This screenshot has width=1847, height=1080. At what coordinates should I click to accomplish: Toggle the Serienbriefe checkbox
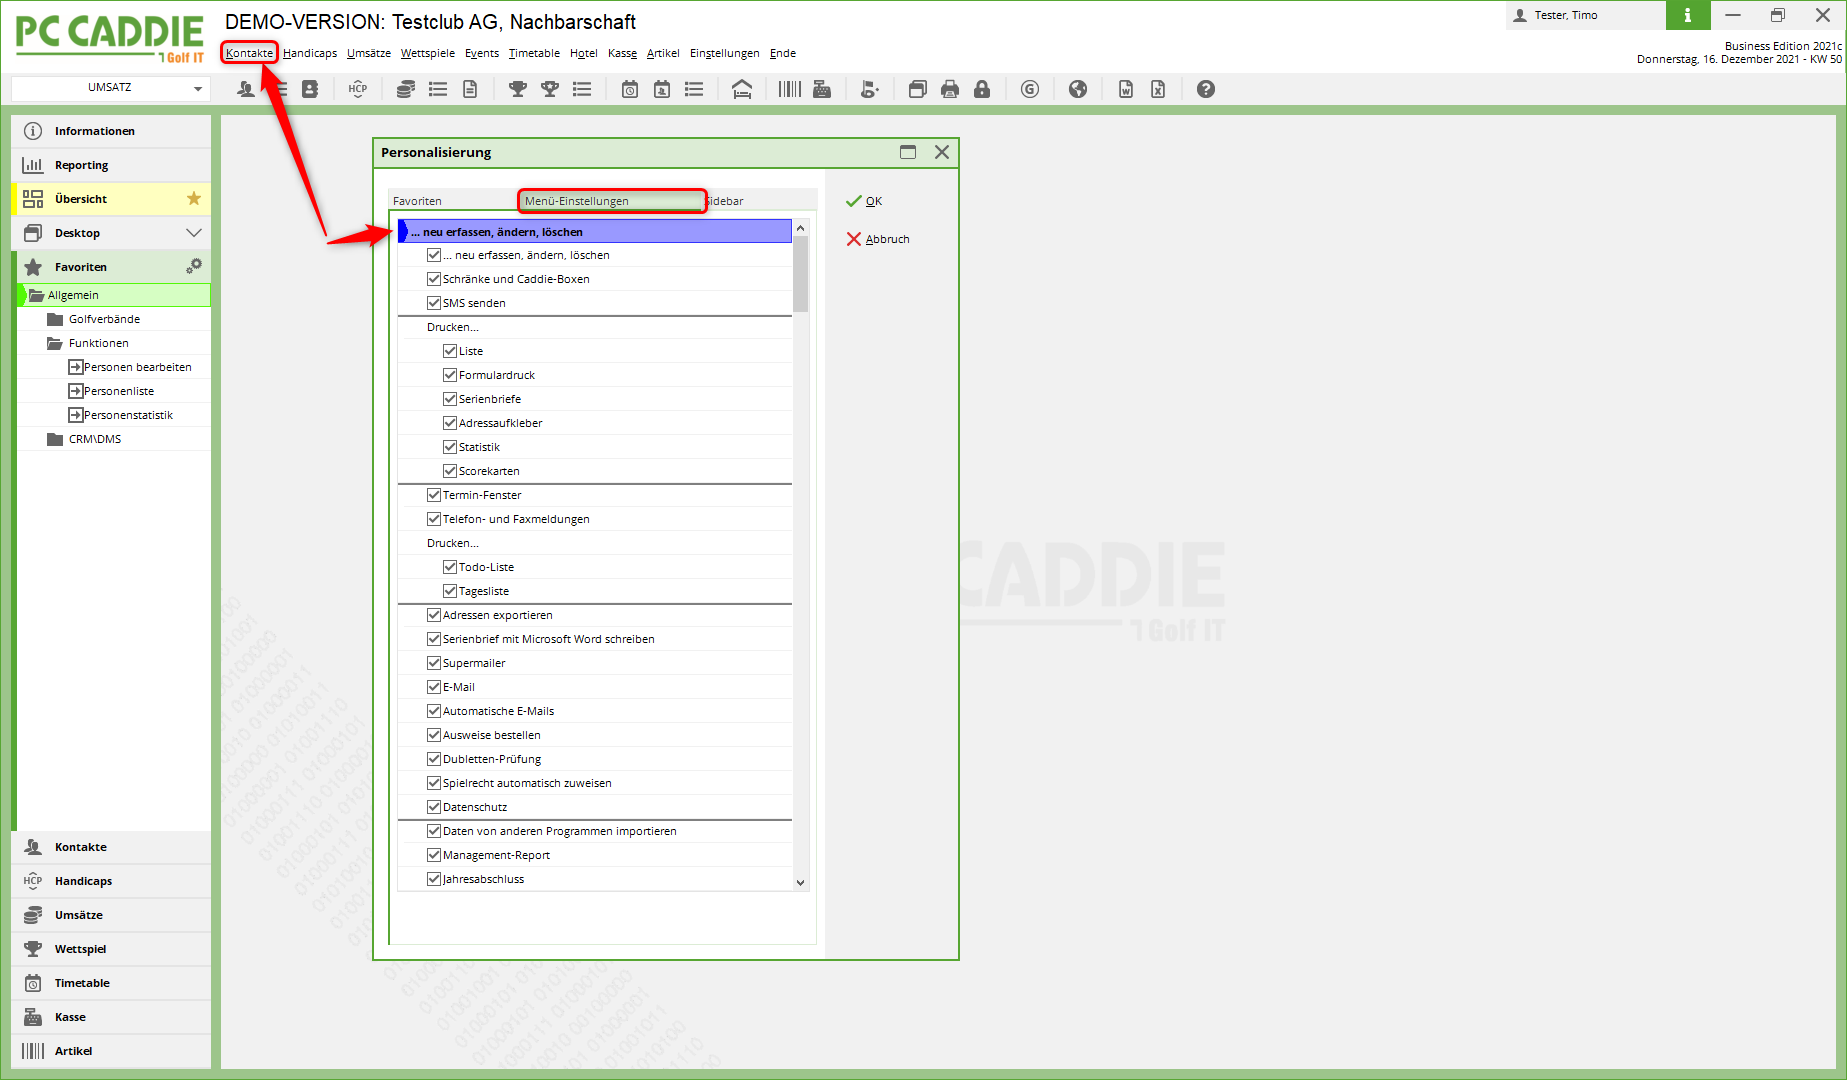click(x=450, y=399)
